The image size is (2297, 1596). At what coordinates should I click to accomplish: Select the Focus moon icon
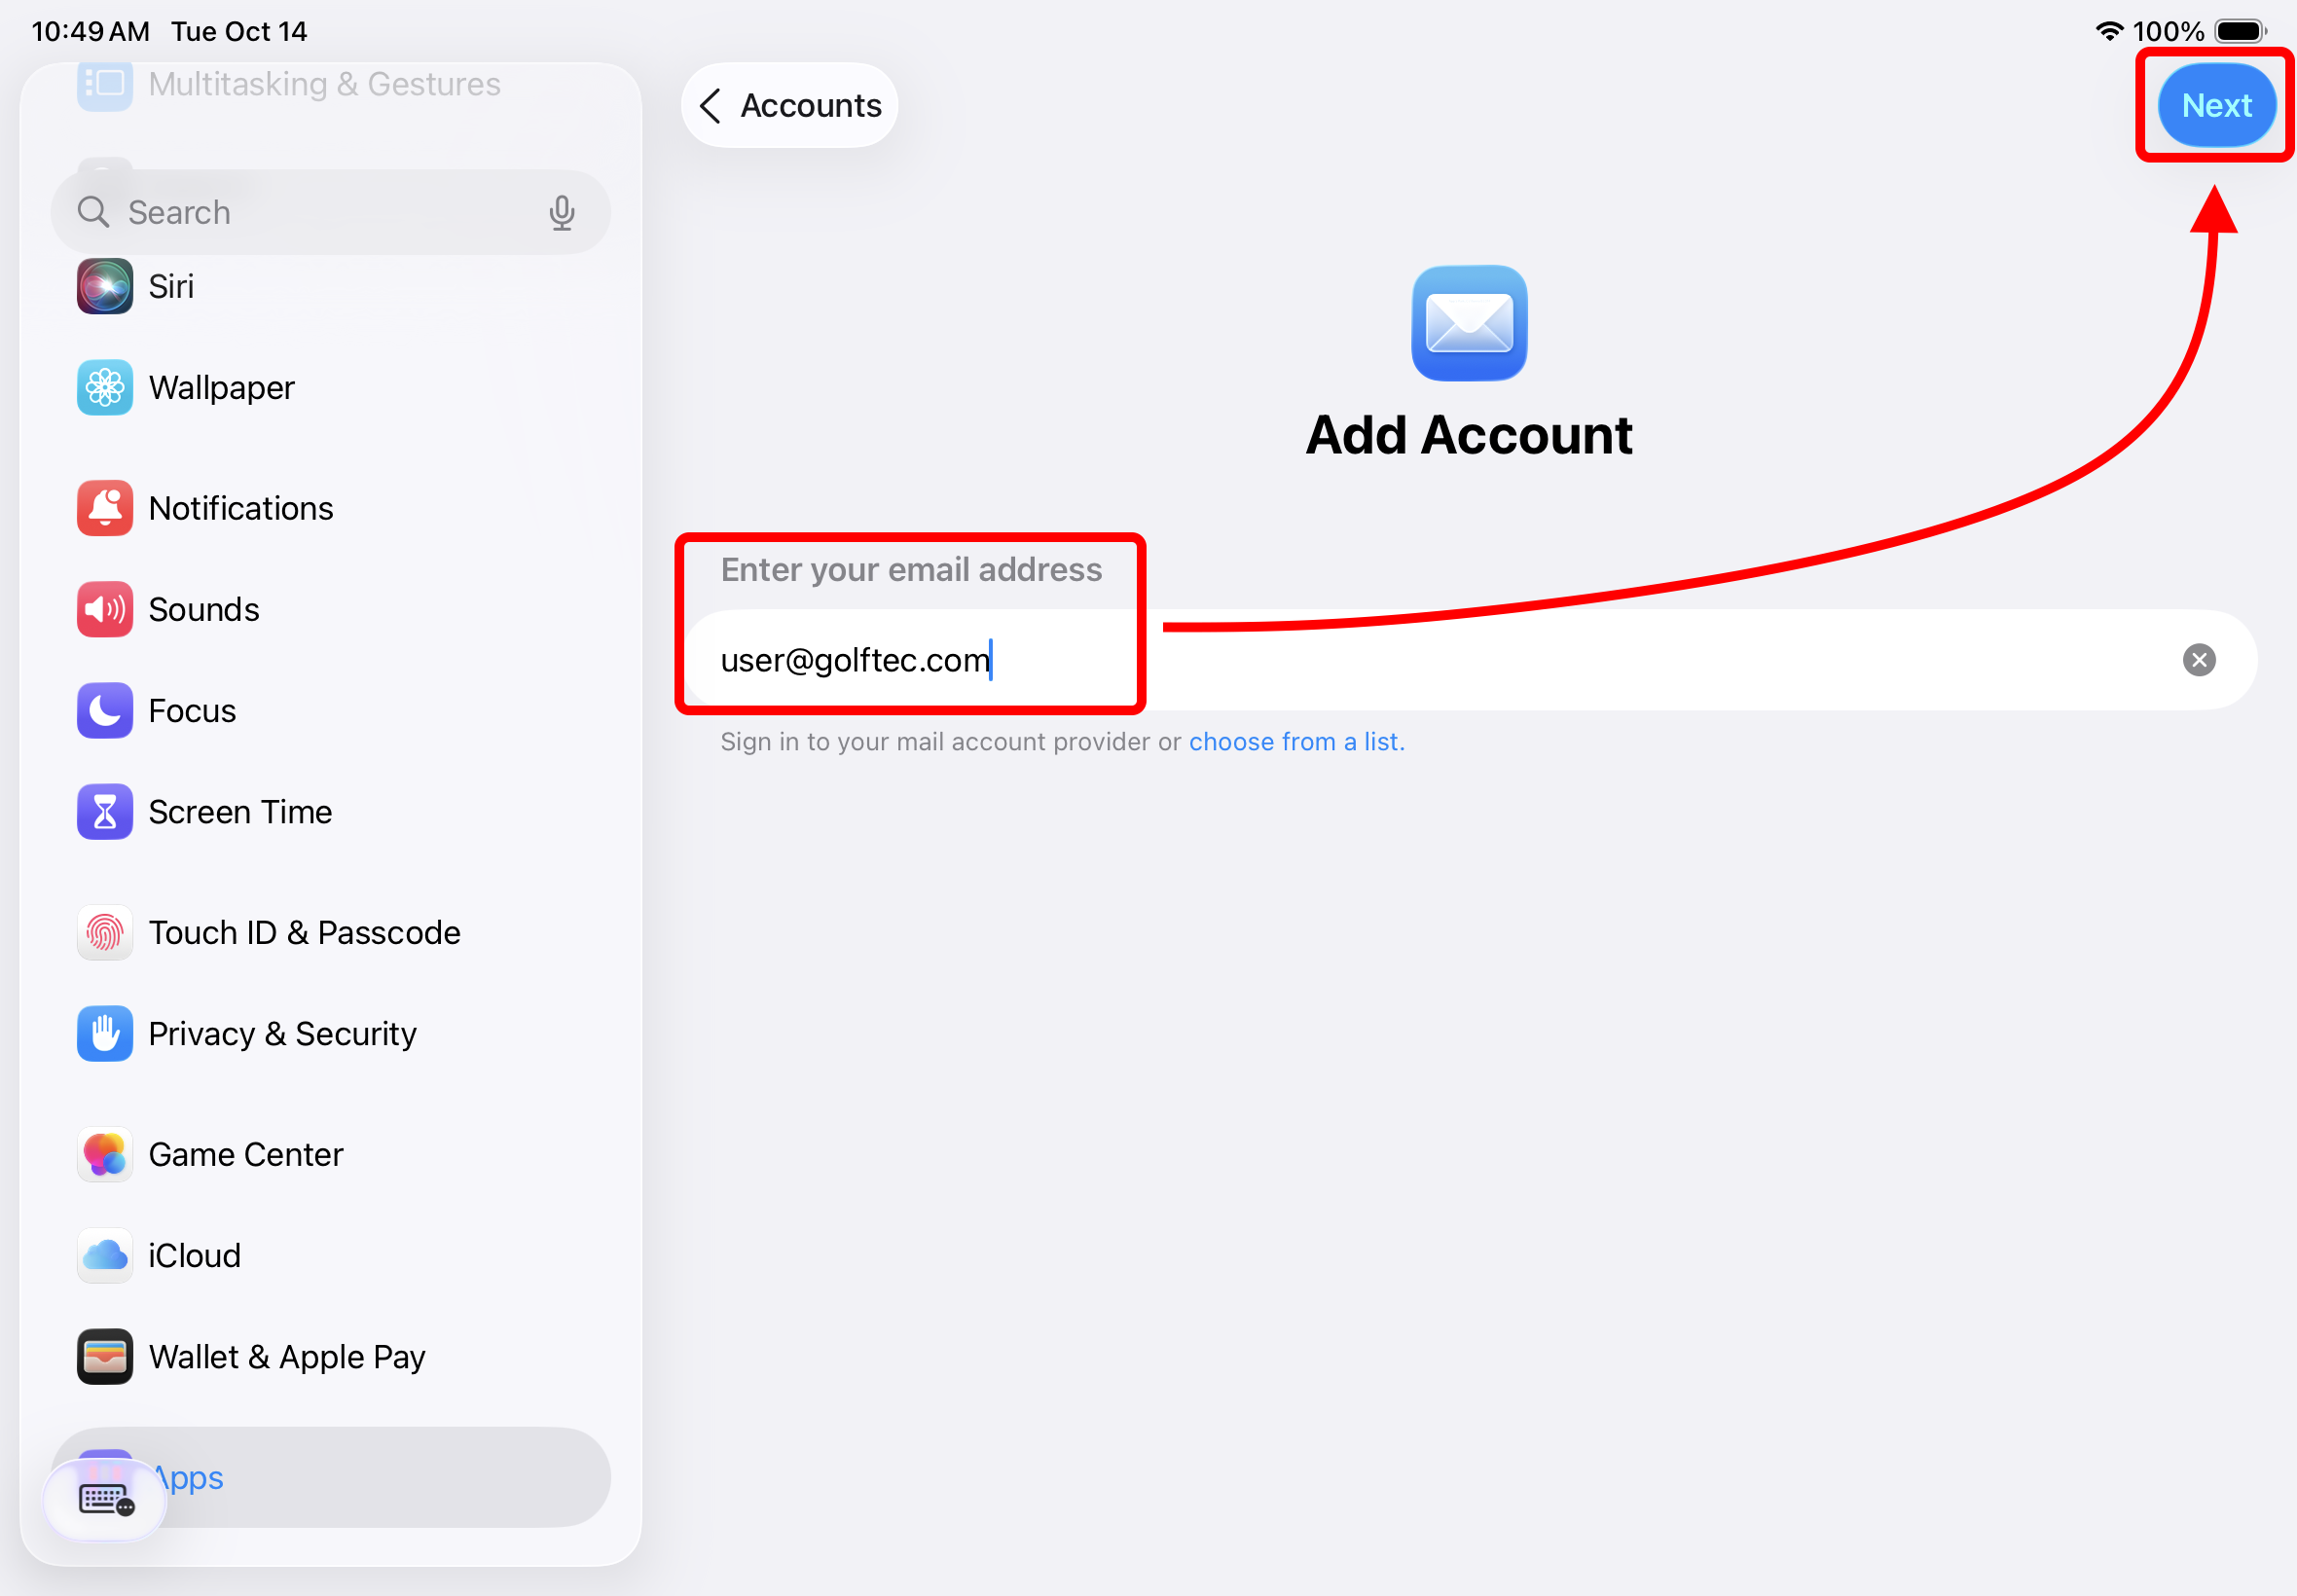point(104,711)
